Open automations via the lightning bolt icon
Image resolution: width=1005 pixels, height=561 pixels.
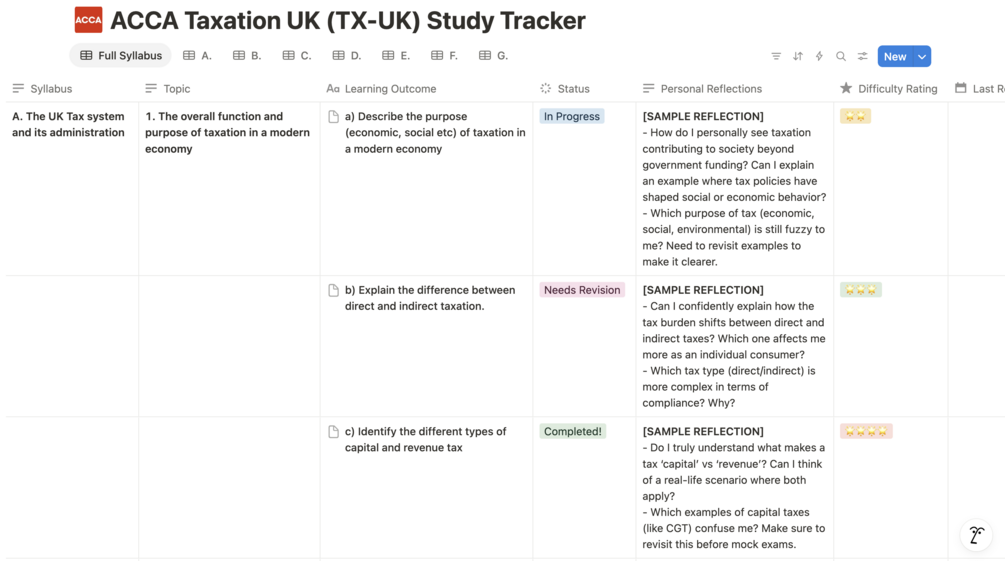819,57
